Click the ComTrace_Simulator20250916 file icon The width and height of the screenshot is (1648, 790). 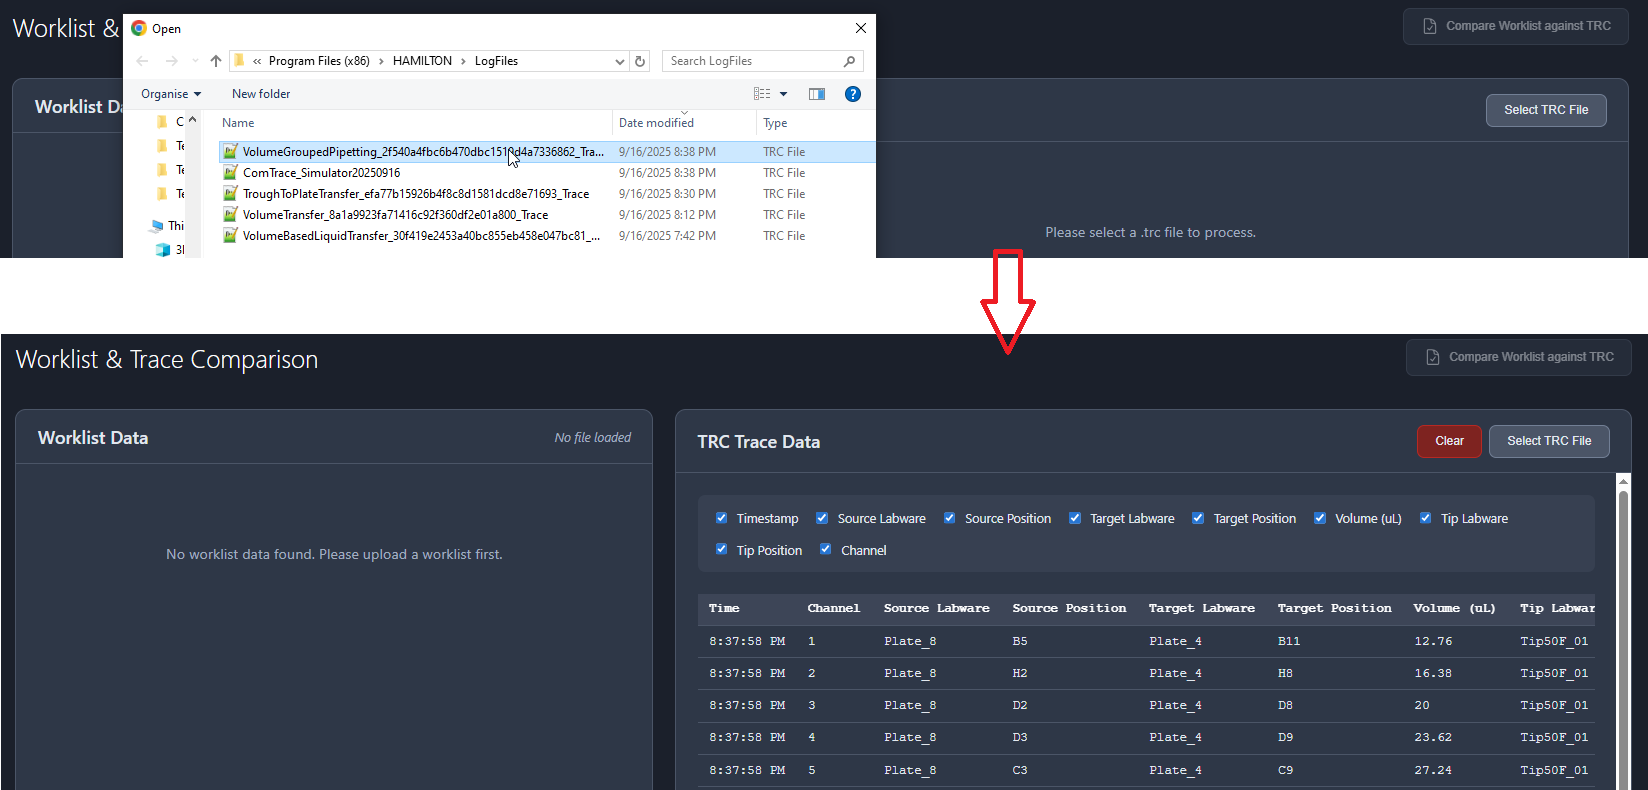click(x=231, y=173)
